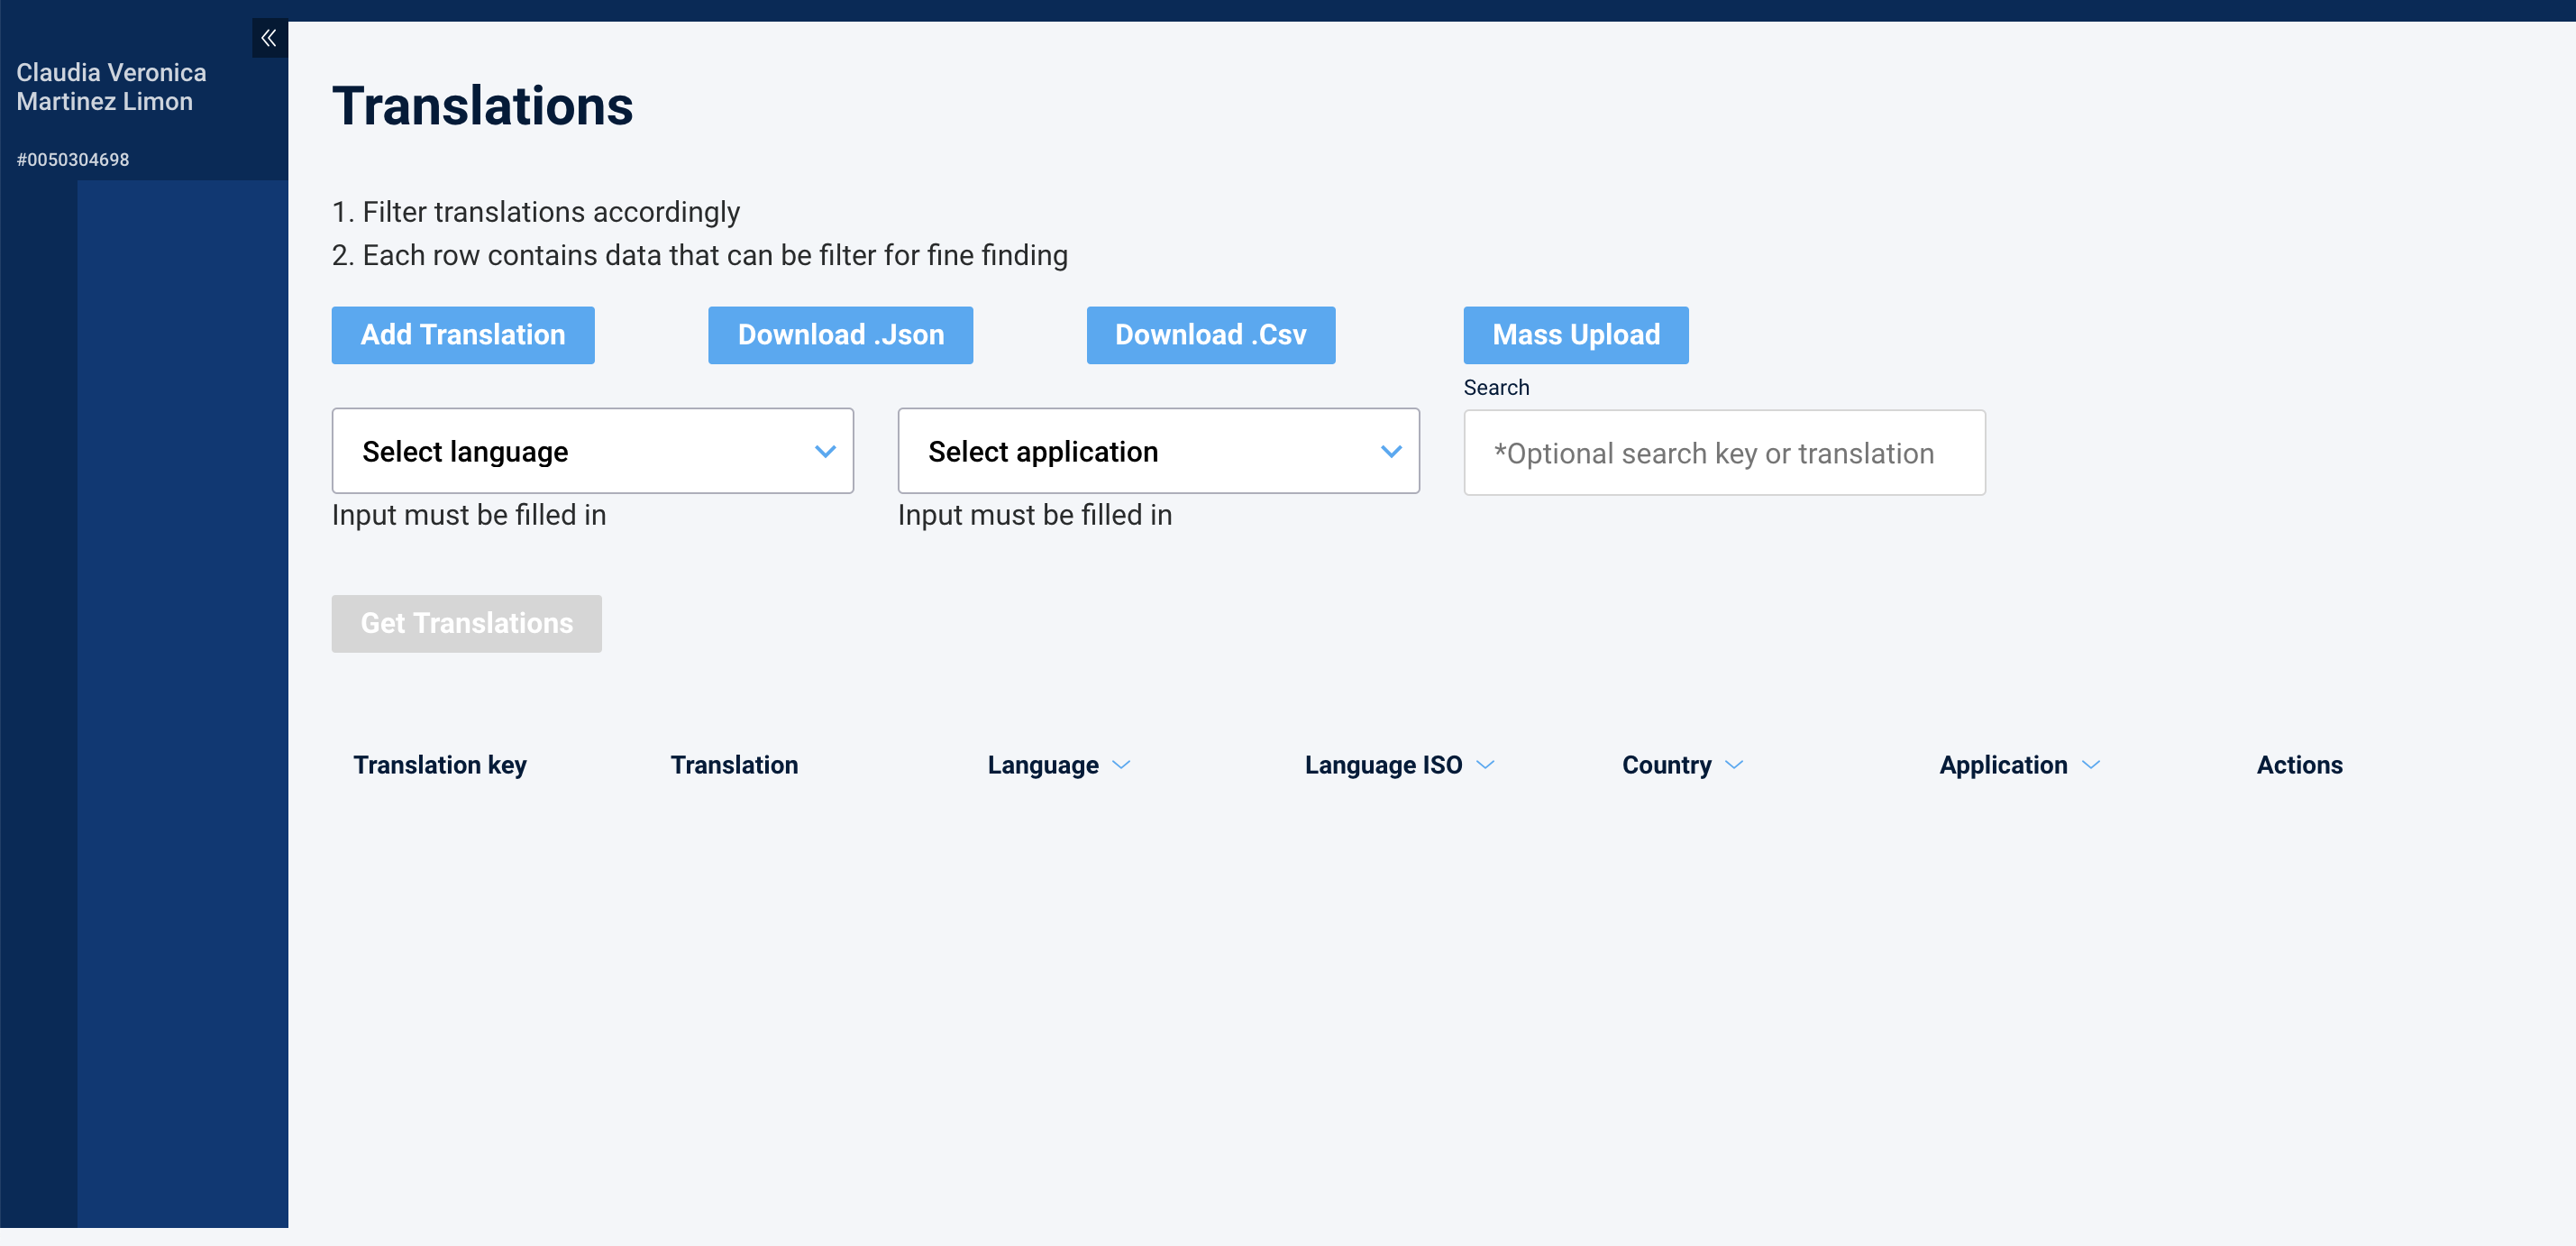Click user name Claudia Veronica Martinez Limon
This screenshot has width=2576, height=1246.
[x=111, y=87]
